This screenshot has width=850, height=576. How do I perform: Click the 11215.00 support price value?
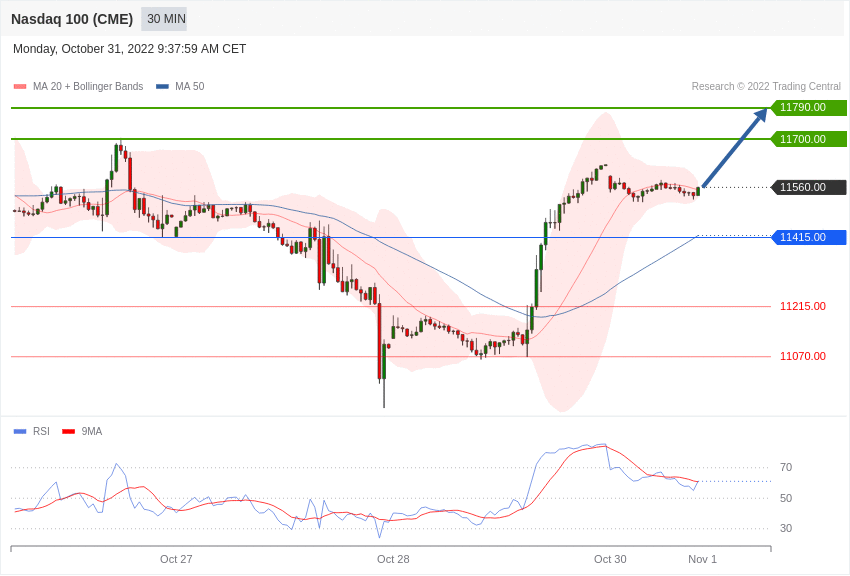pos(803,307)
